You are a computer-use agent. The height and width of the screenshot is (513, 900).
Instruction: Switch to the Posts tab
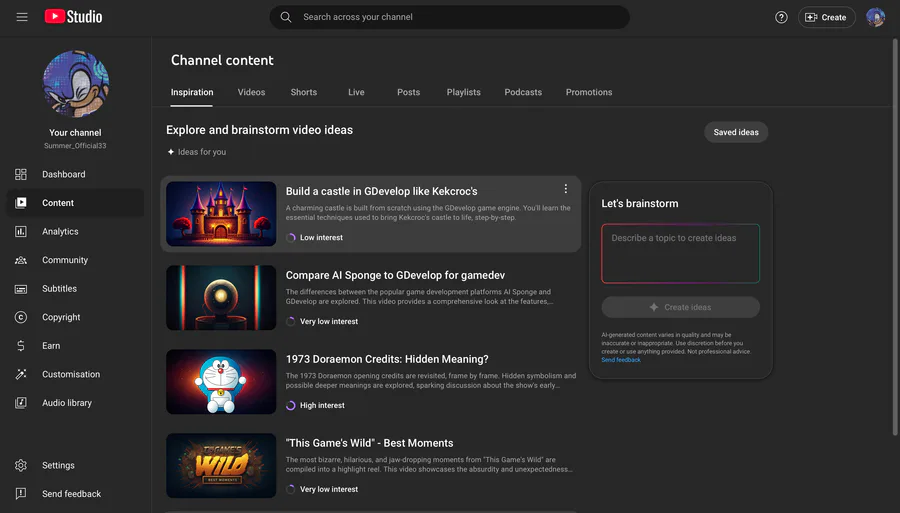tap(409, 92)
